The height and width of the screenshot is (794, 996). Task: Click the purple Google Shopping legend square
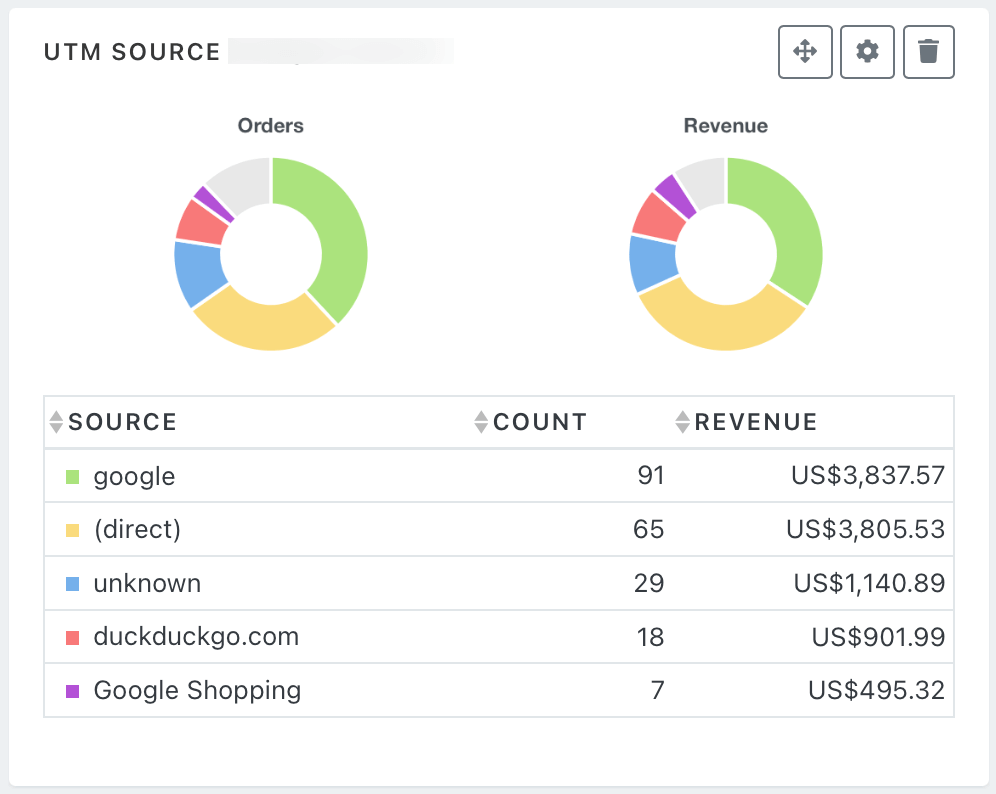tap(72, 691)
